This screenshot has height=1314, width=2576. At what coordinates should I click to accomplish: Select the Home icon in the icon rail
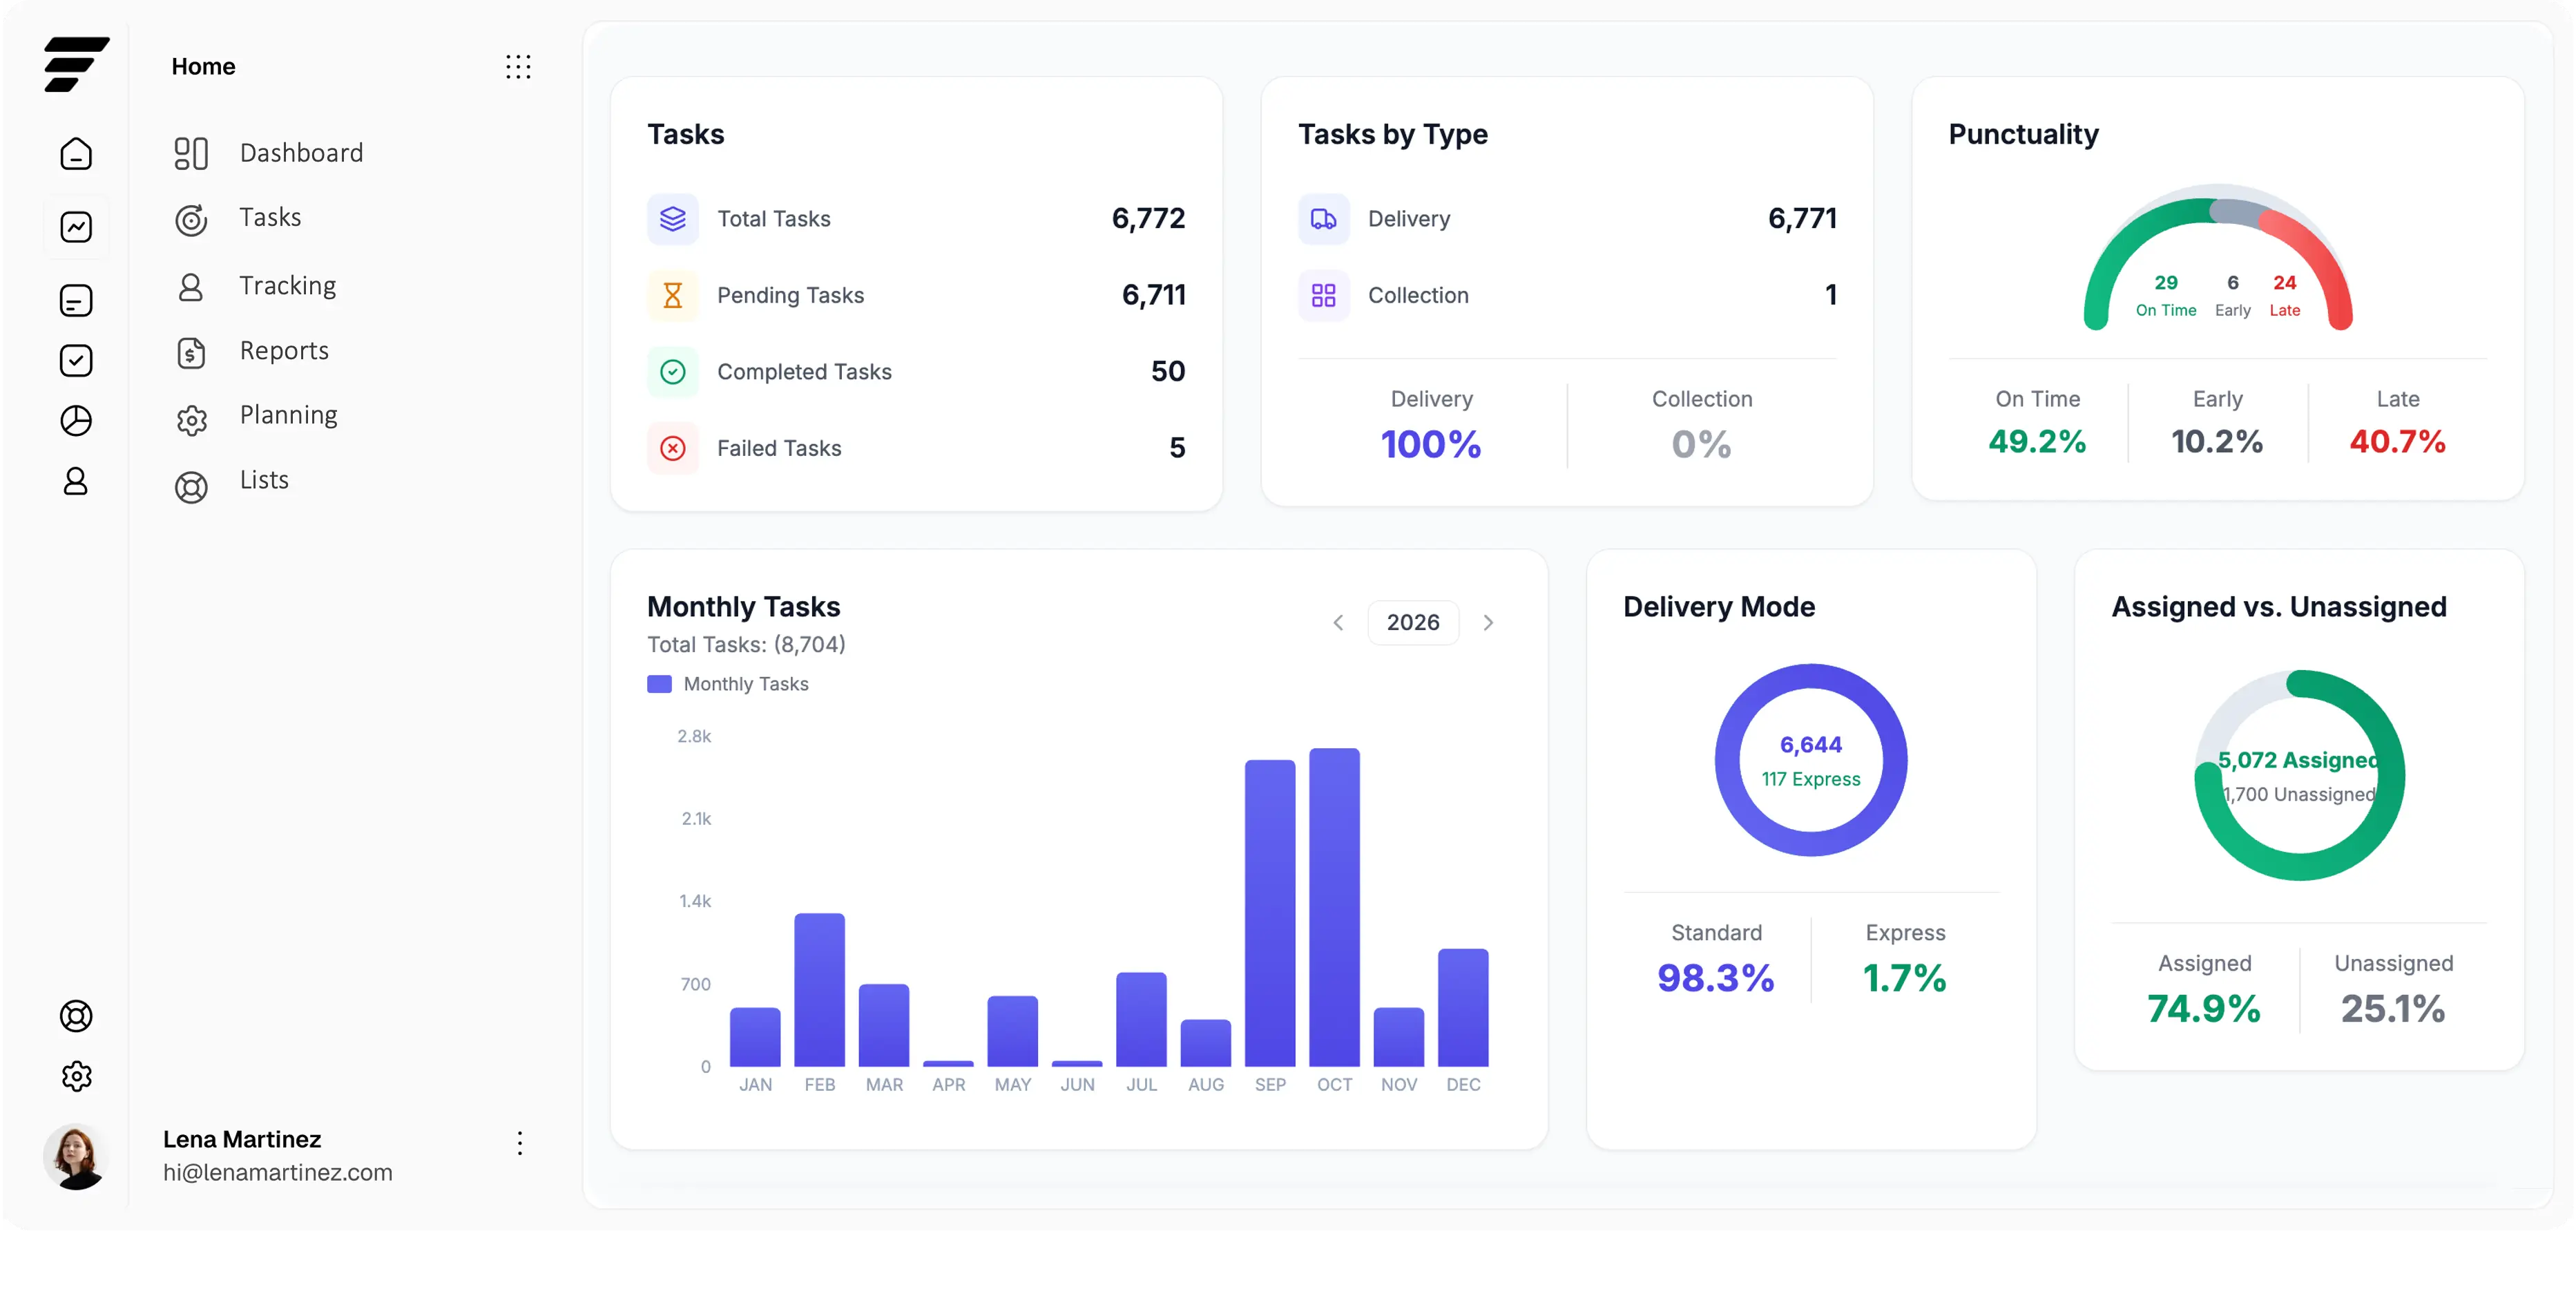tap(76, 153)
